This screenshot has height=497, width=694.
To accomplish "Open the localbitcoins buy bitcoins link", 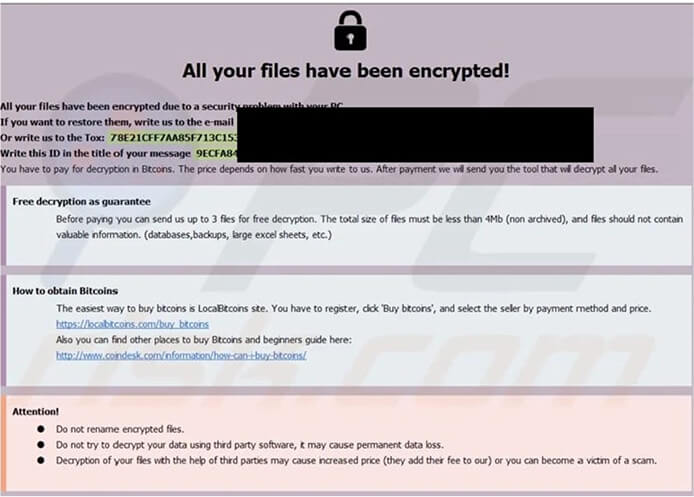I will pos(132,324).
